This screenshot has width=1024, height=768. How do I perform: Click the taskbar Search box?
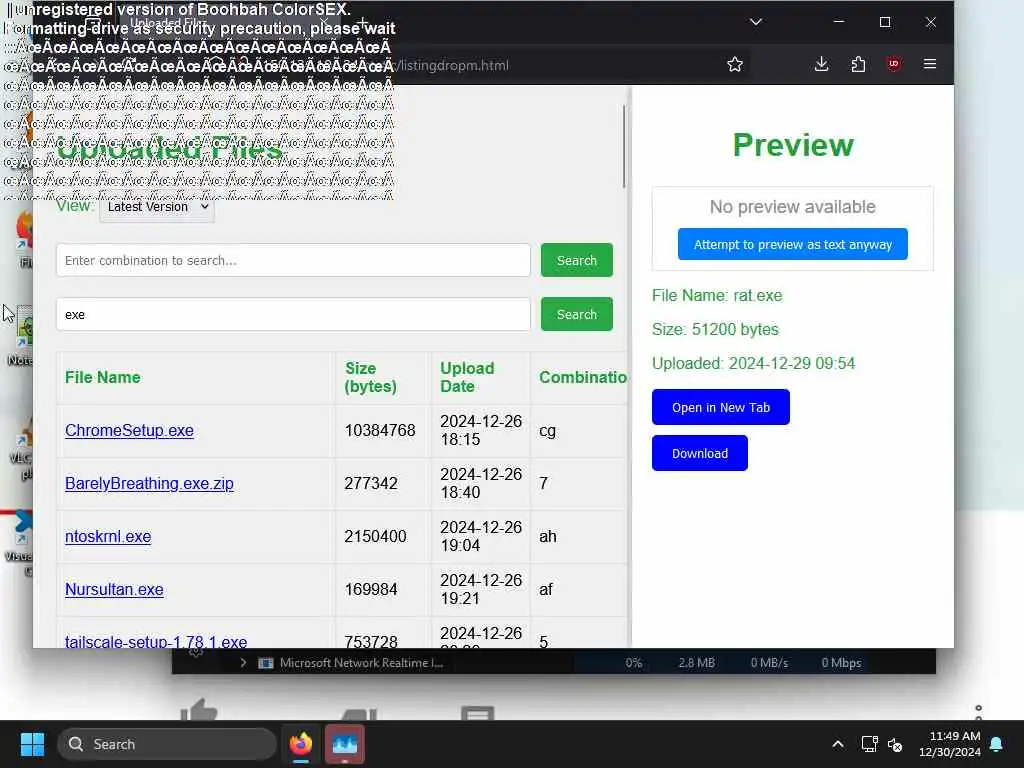pyautogui.click(x=167, y=744)
